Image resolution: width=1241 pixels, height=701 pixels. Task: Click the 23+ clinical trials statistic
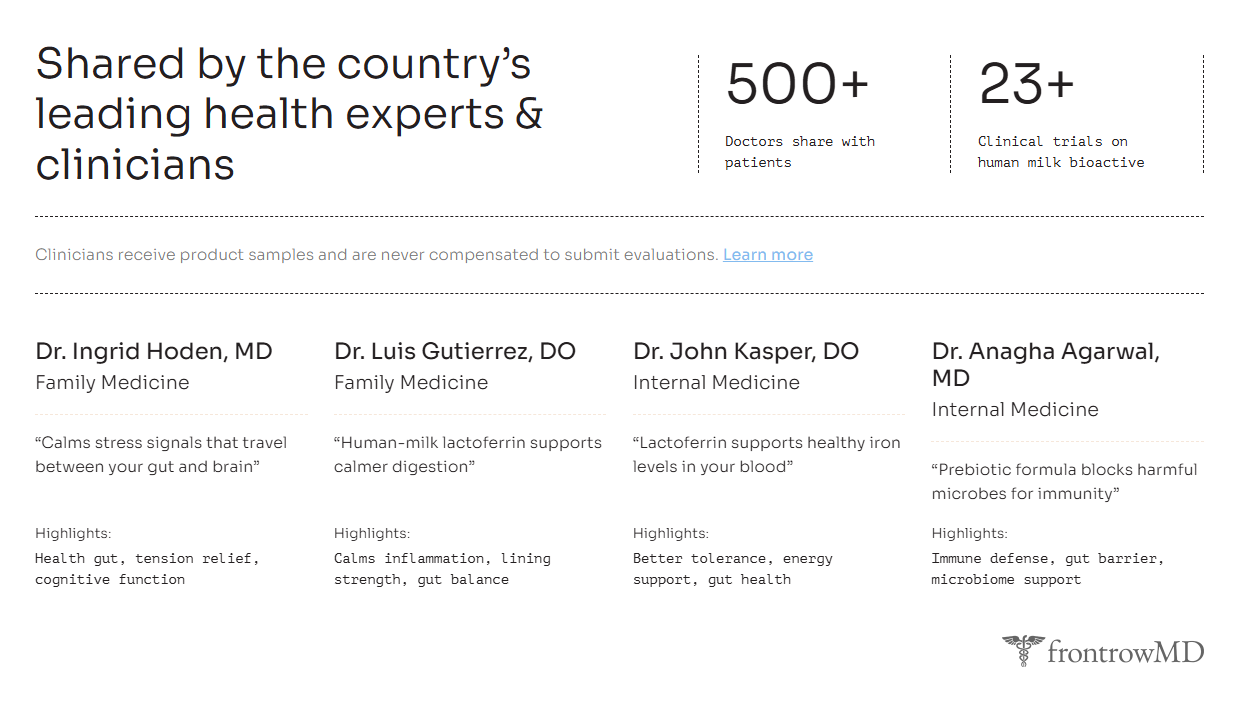point(1026,84)
